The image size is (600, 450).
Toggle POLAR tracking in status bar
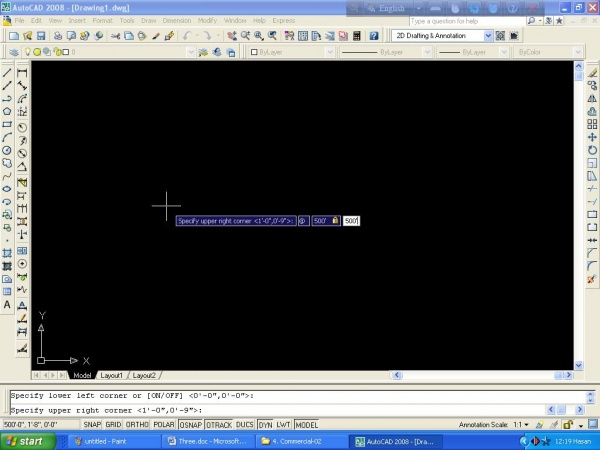[x=164, y=425]
